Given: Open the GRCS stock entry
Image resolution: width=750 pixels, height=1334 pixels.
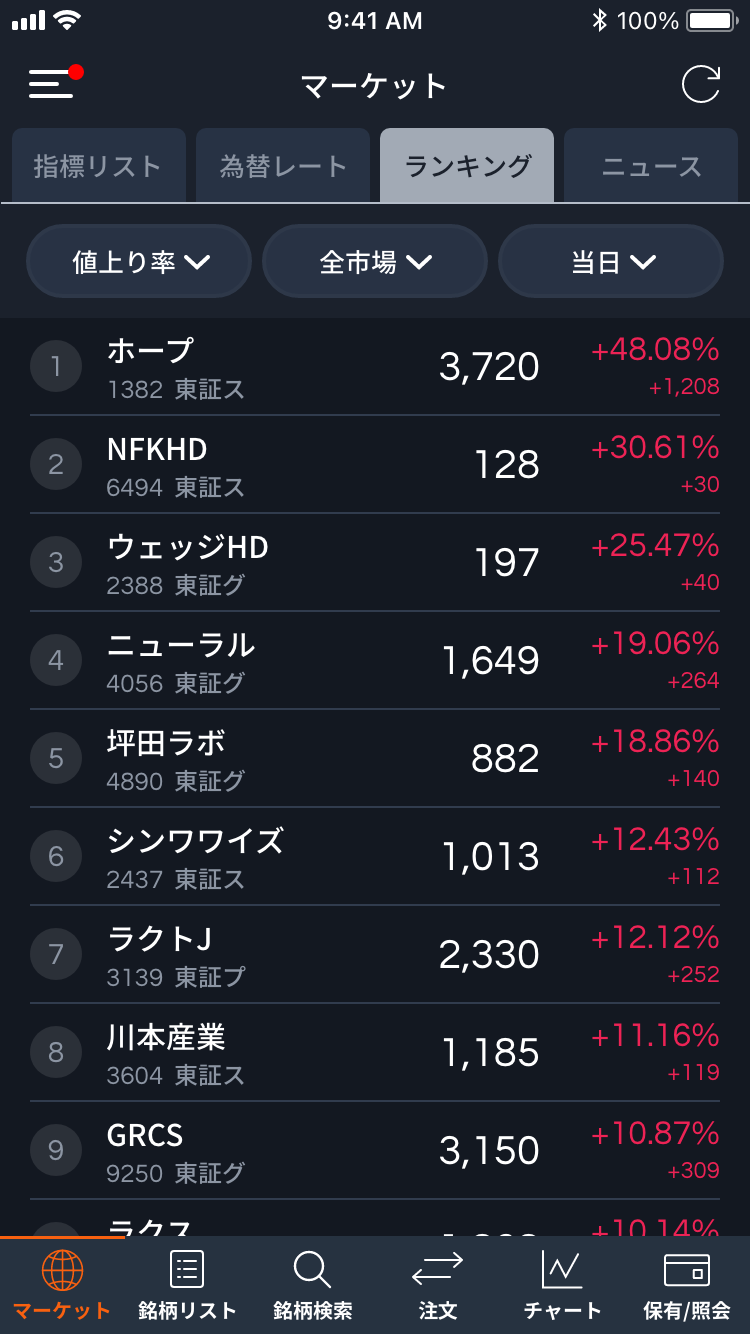Looking at the screenshot, I should pyautogui.click(x=375, y=1151).
